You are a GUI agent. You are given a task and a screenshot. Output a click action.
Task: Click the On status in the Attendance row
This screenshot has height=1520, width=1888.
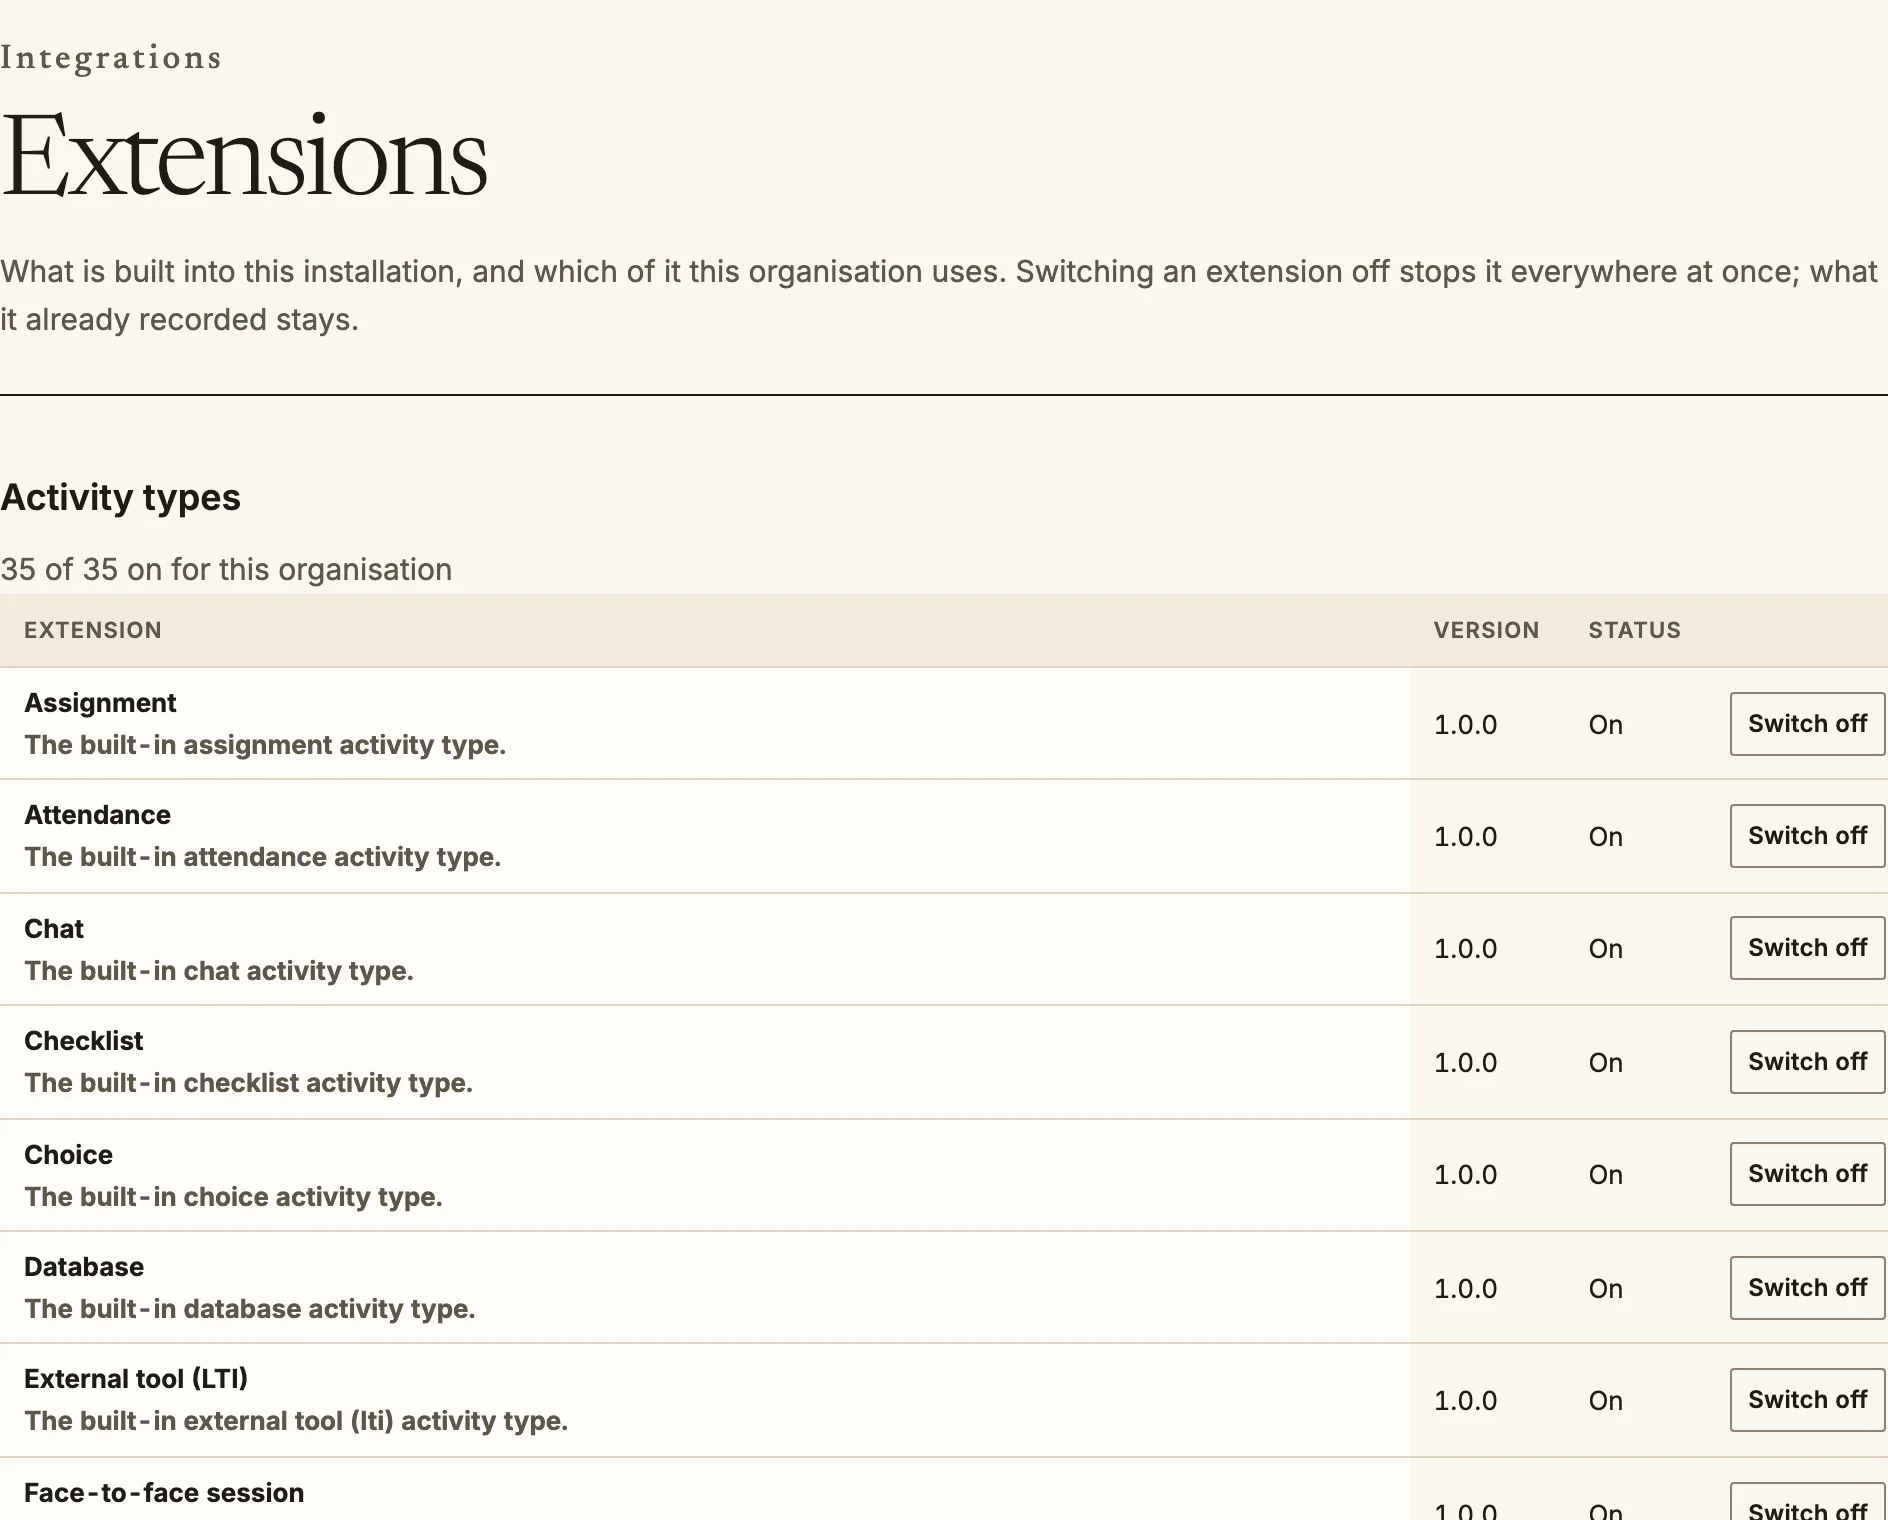click(x=1605, y=837)
